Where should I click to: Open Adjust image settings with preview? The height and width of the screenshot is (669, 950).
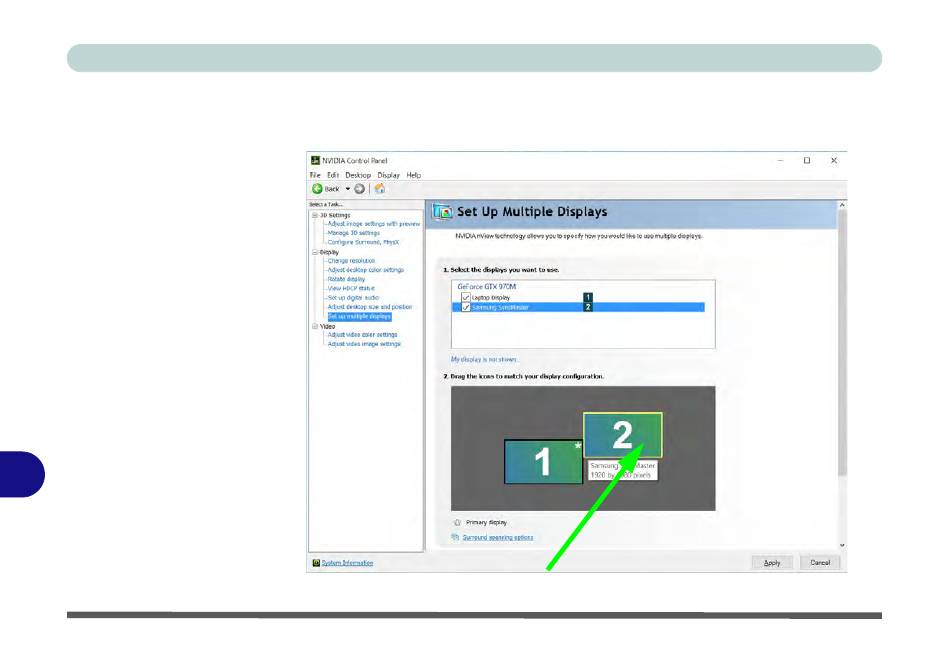(374, 224)
